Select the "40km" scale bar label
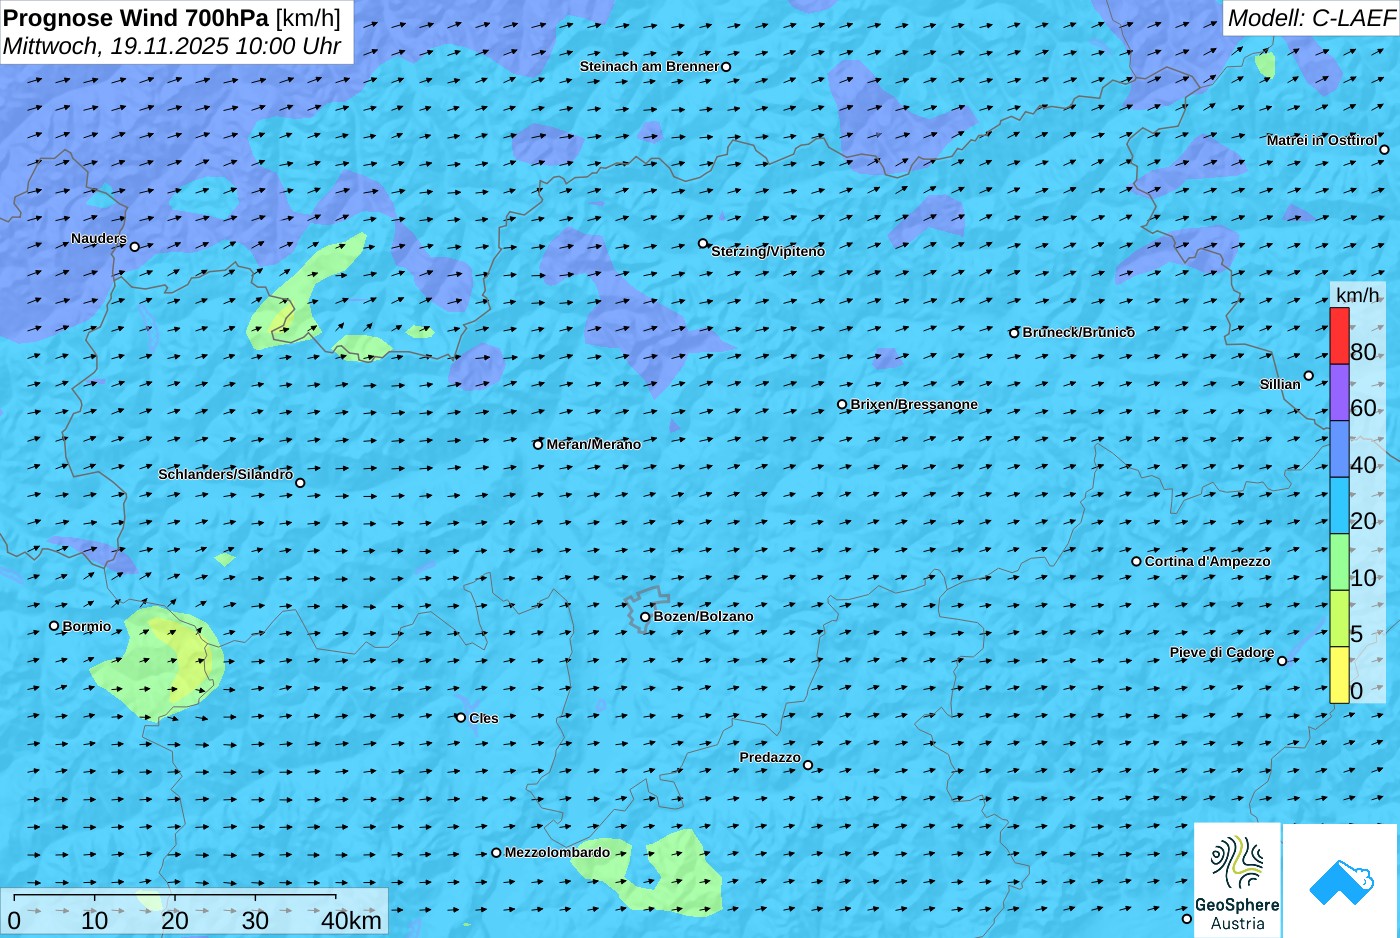 click(351, 921)
